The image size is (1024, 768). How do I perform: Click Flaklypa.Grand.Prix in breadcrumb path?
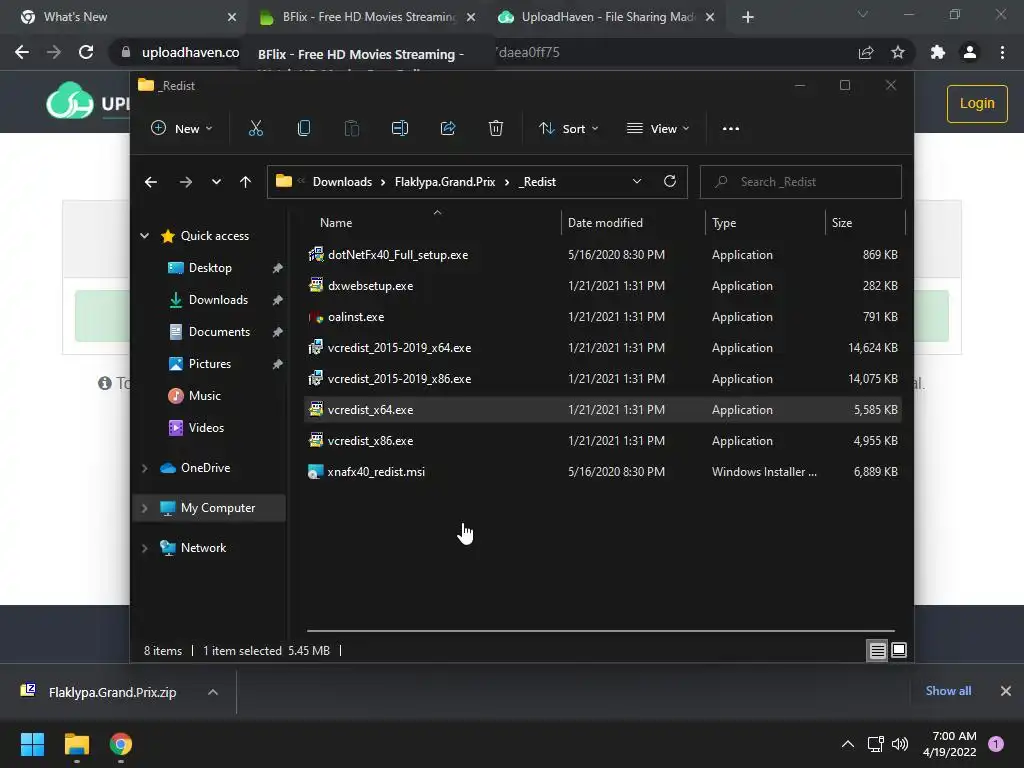(x=445, y=182)
